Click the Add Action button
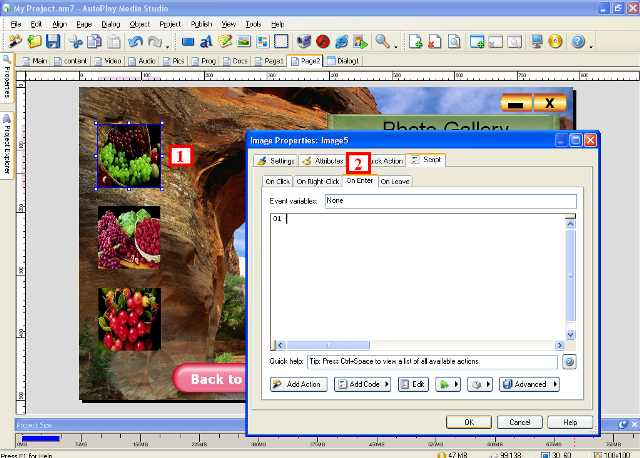Screen dimensions: 640x458 pyautogui.click(x=298, y=384)
